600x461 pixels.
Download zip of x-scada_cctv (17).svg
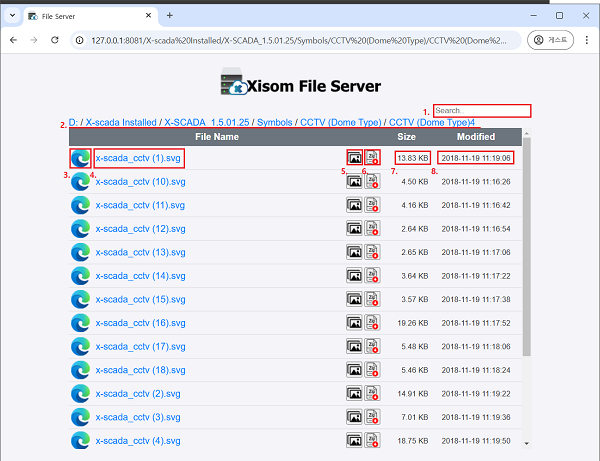[x=372, y=347]
